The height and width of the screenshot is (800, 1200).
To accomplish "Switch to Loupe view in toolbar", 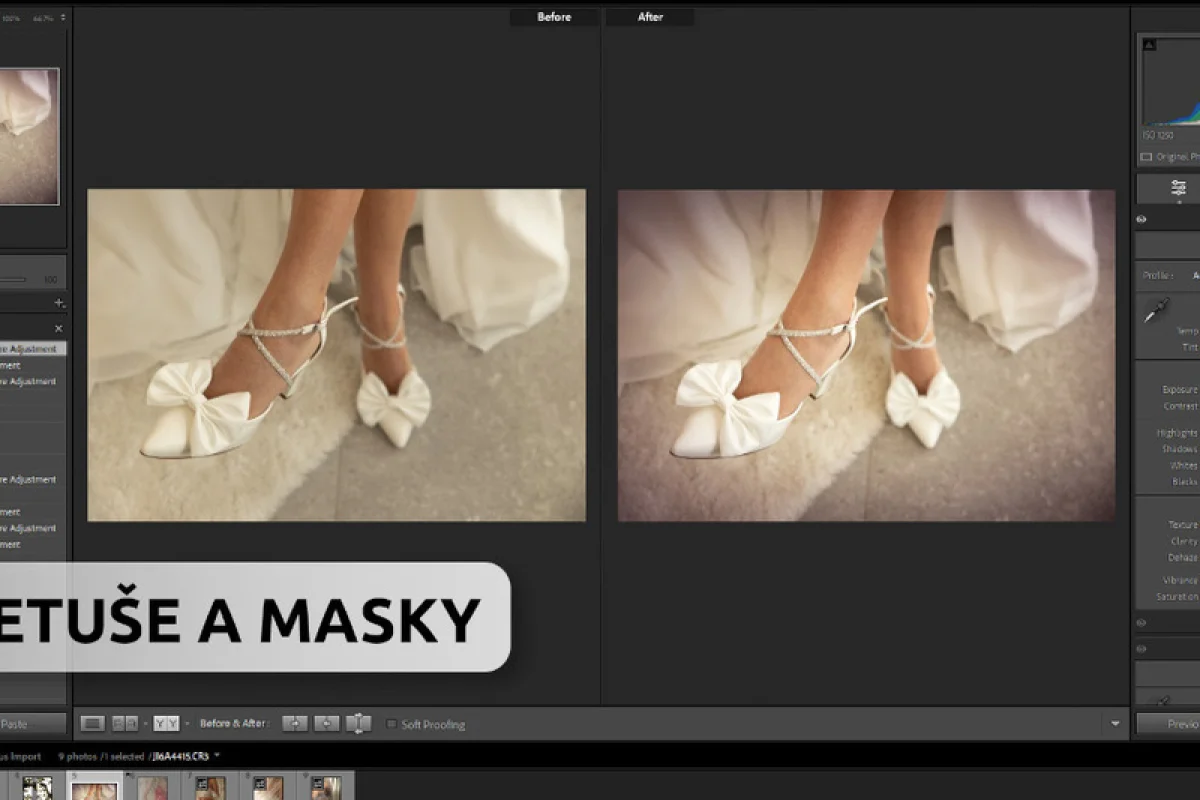I will (92, 723).
